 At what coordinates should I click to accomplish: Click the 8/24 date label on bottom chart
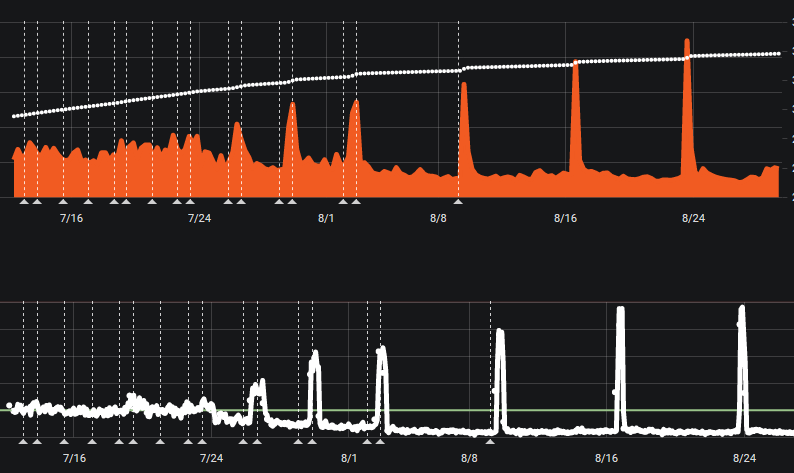744,457
